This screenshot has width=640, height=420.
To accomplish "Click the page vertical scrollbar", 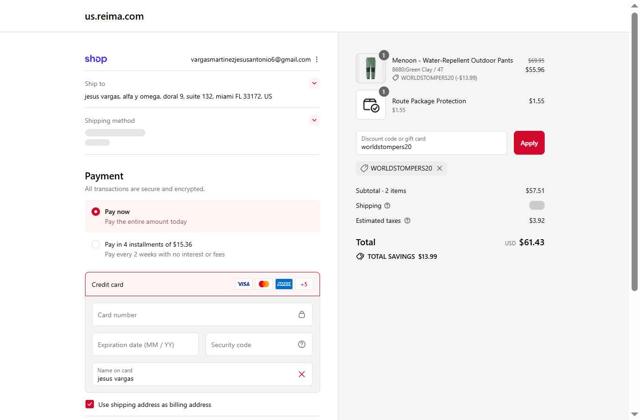I will point(634,151).
